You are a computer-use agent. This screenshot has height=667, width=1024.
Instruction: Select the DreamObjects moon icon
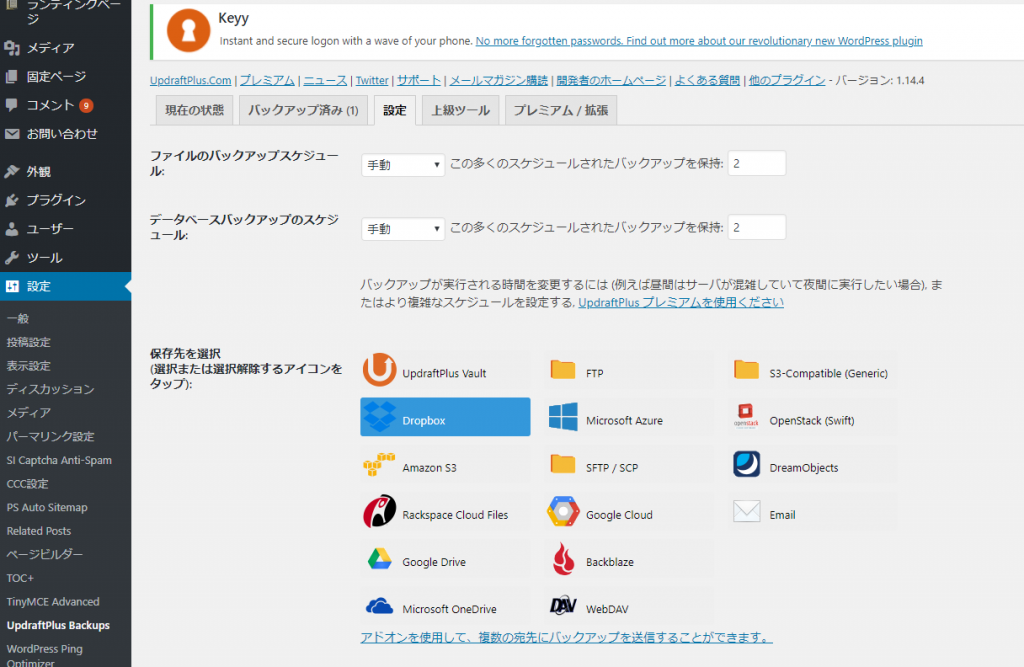pos(746,464)
